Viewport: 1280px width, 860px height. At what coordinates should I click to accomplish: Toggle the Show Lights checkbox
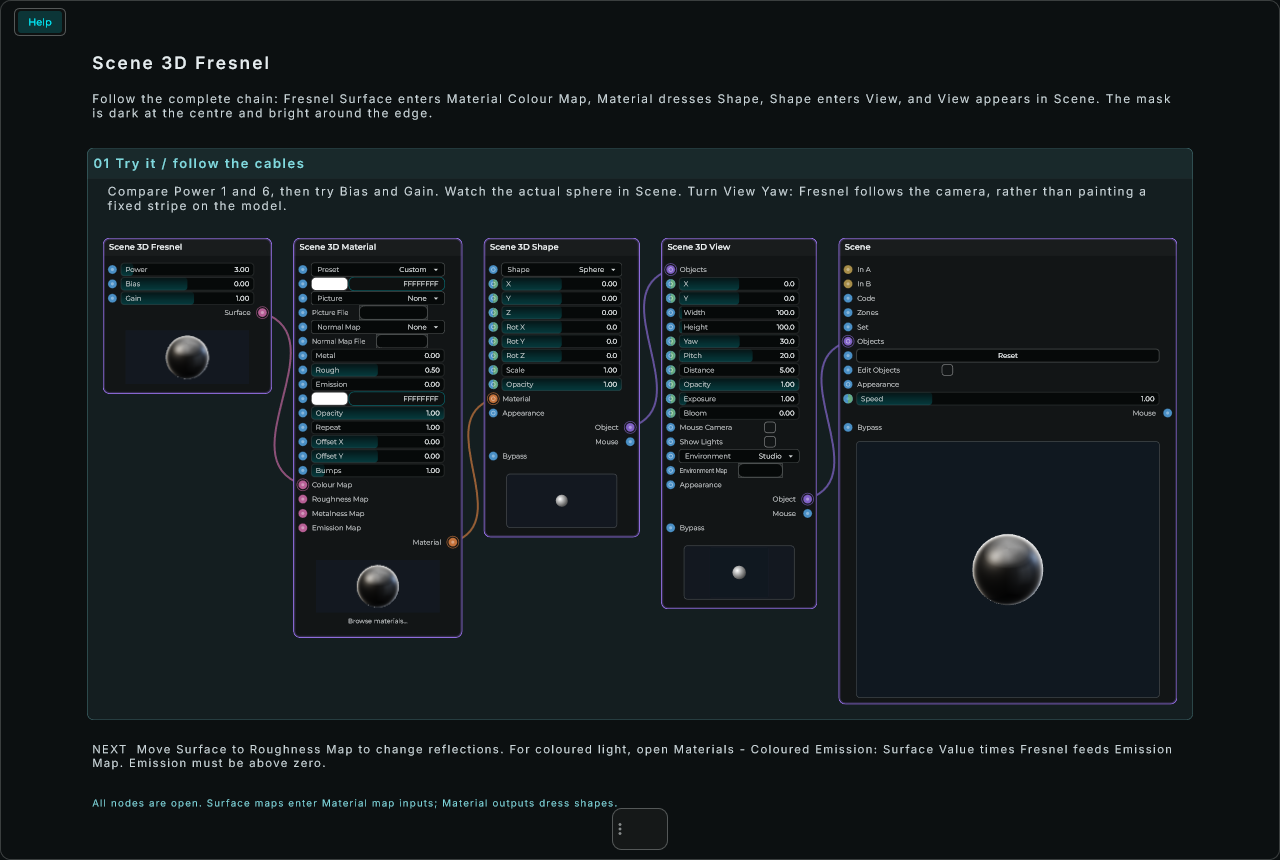(770, 442)
